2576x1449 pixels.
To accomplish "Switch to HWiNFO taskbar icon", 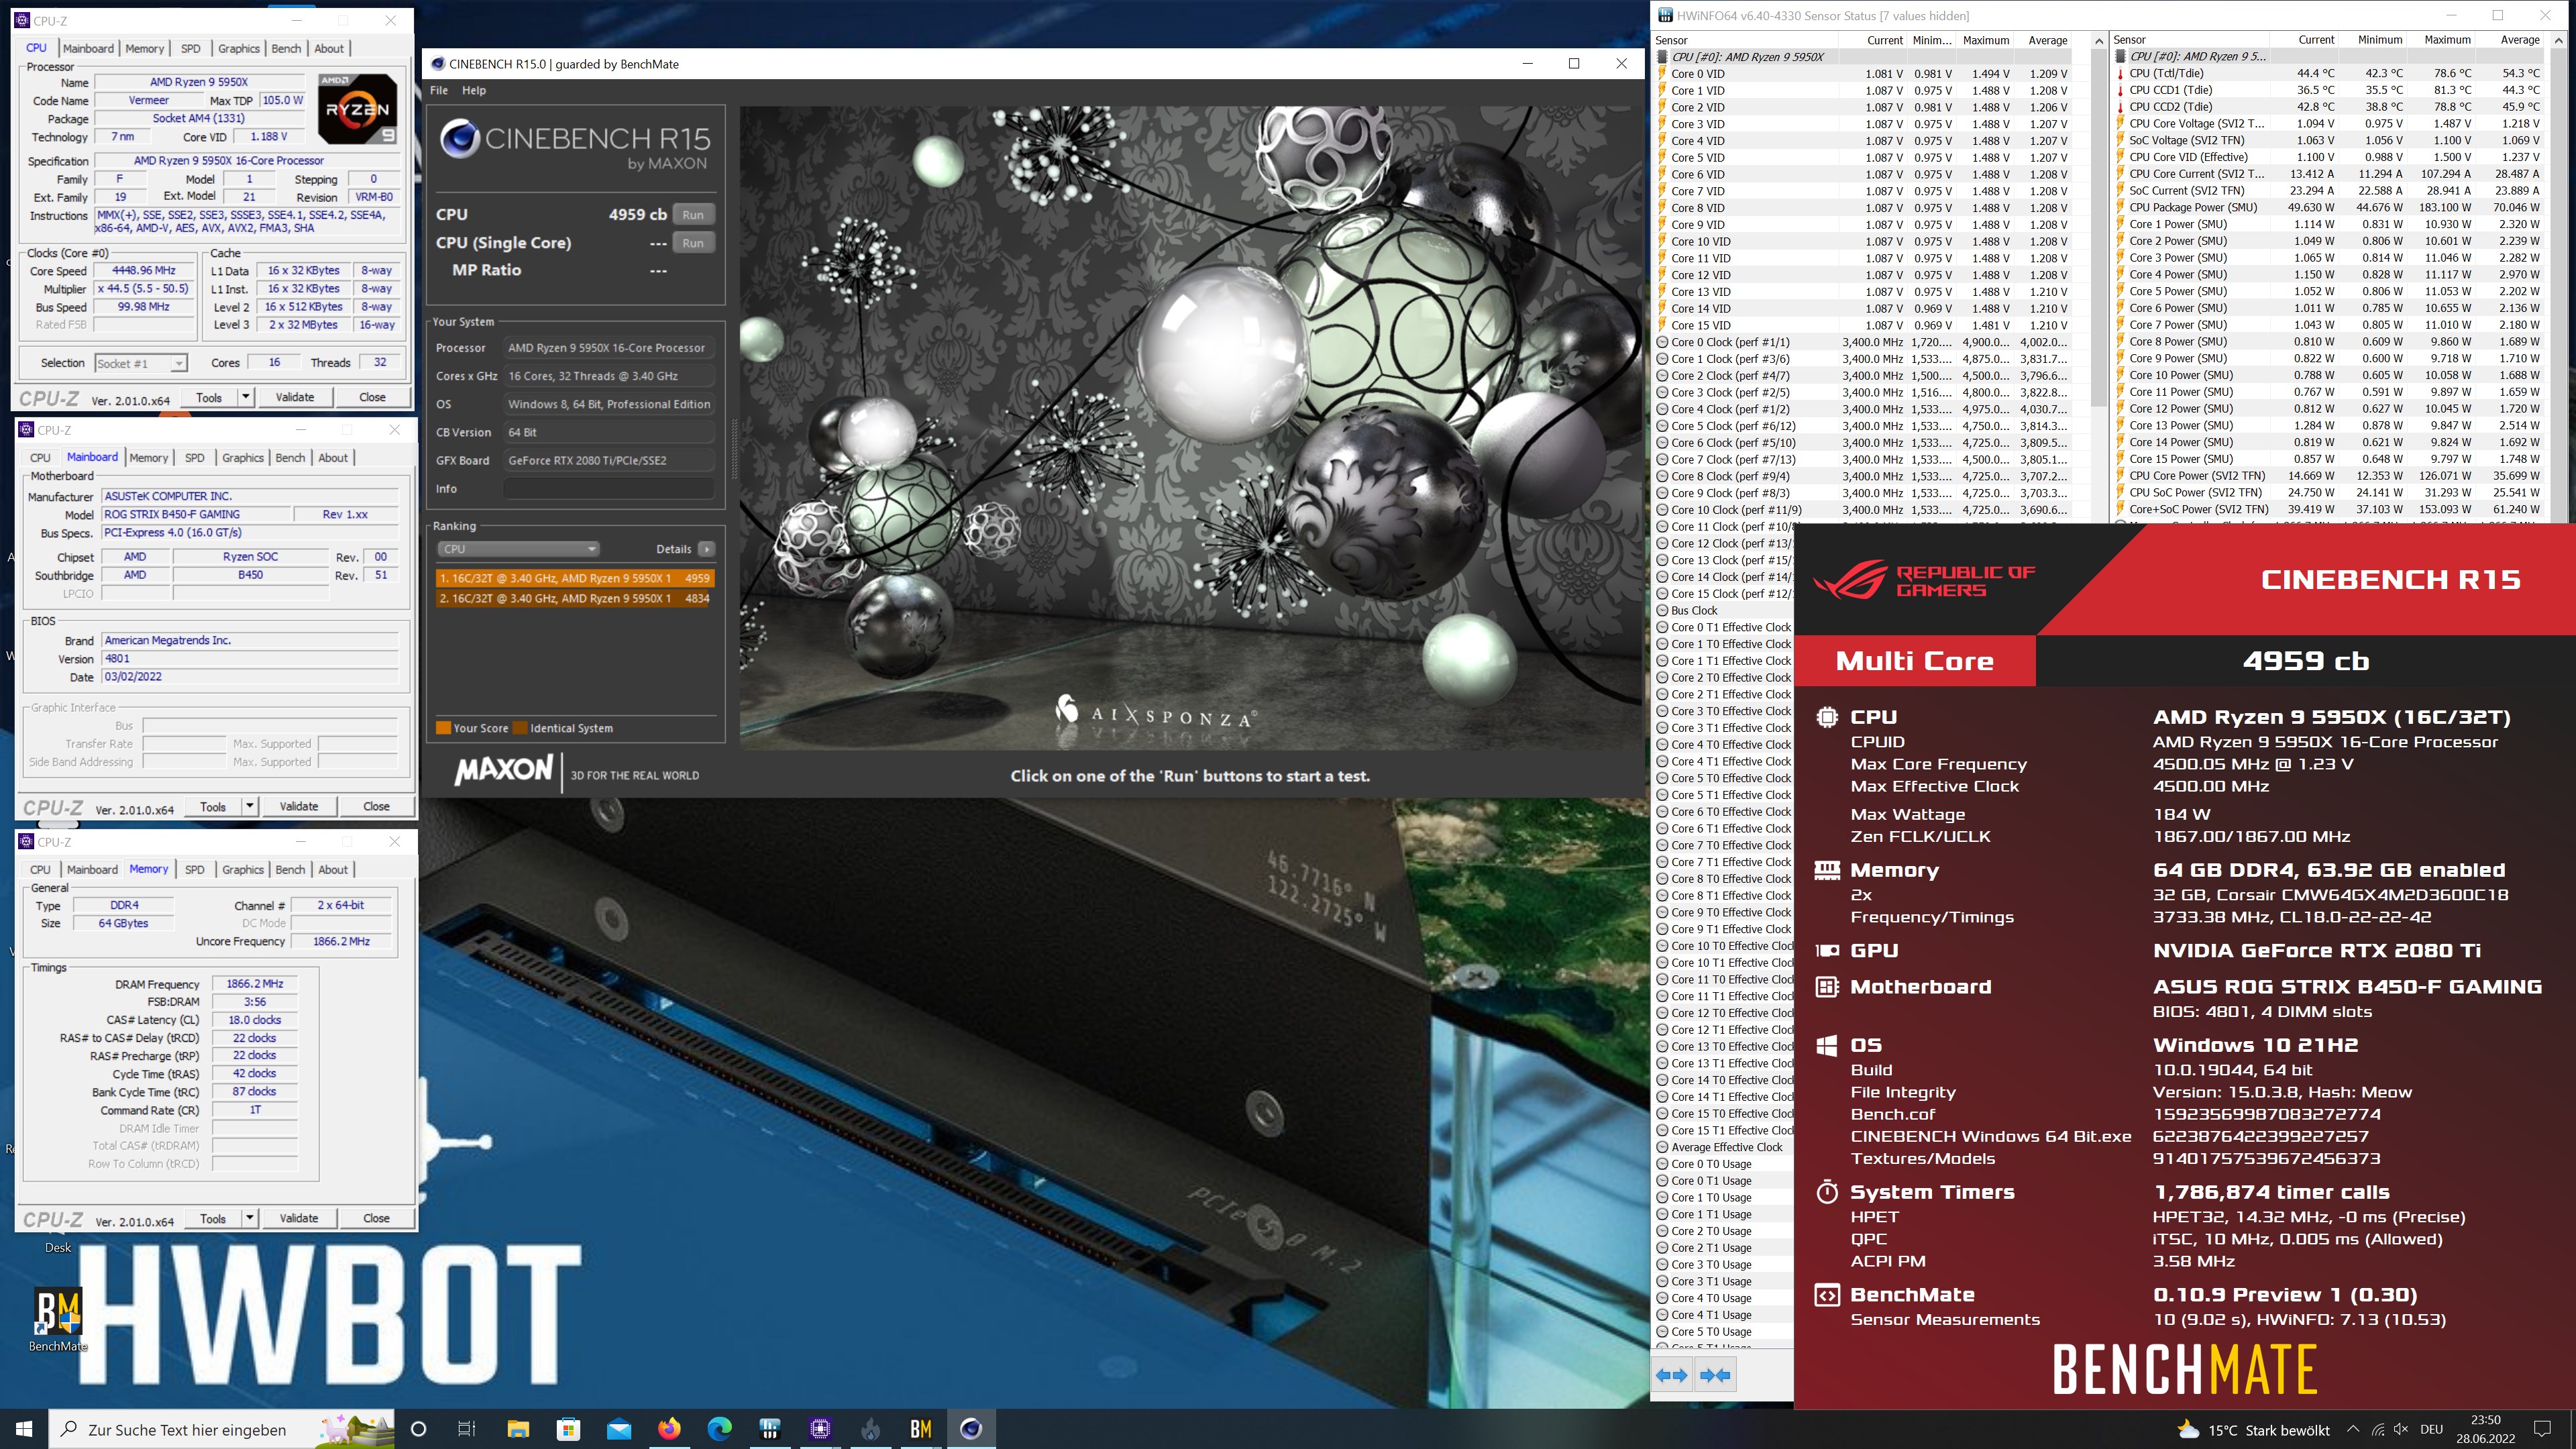I will (770, 1429).
